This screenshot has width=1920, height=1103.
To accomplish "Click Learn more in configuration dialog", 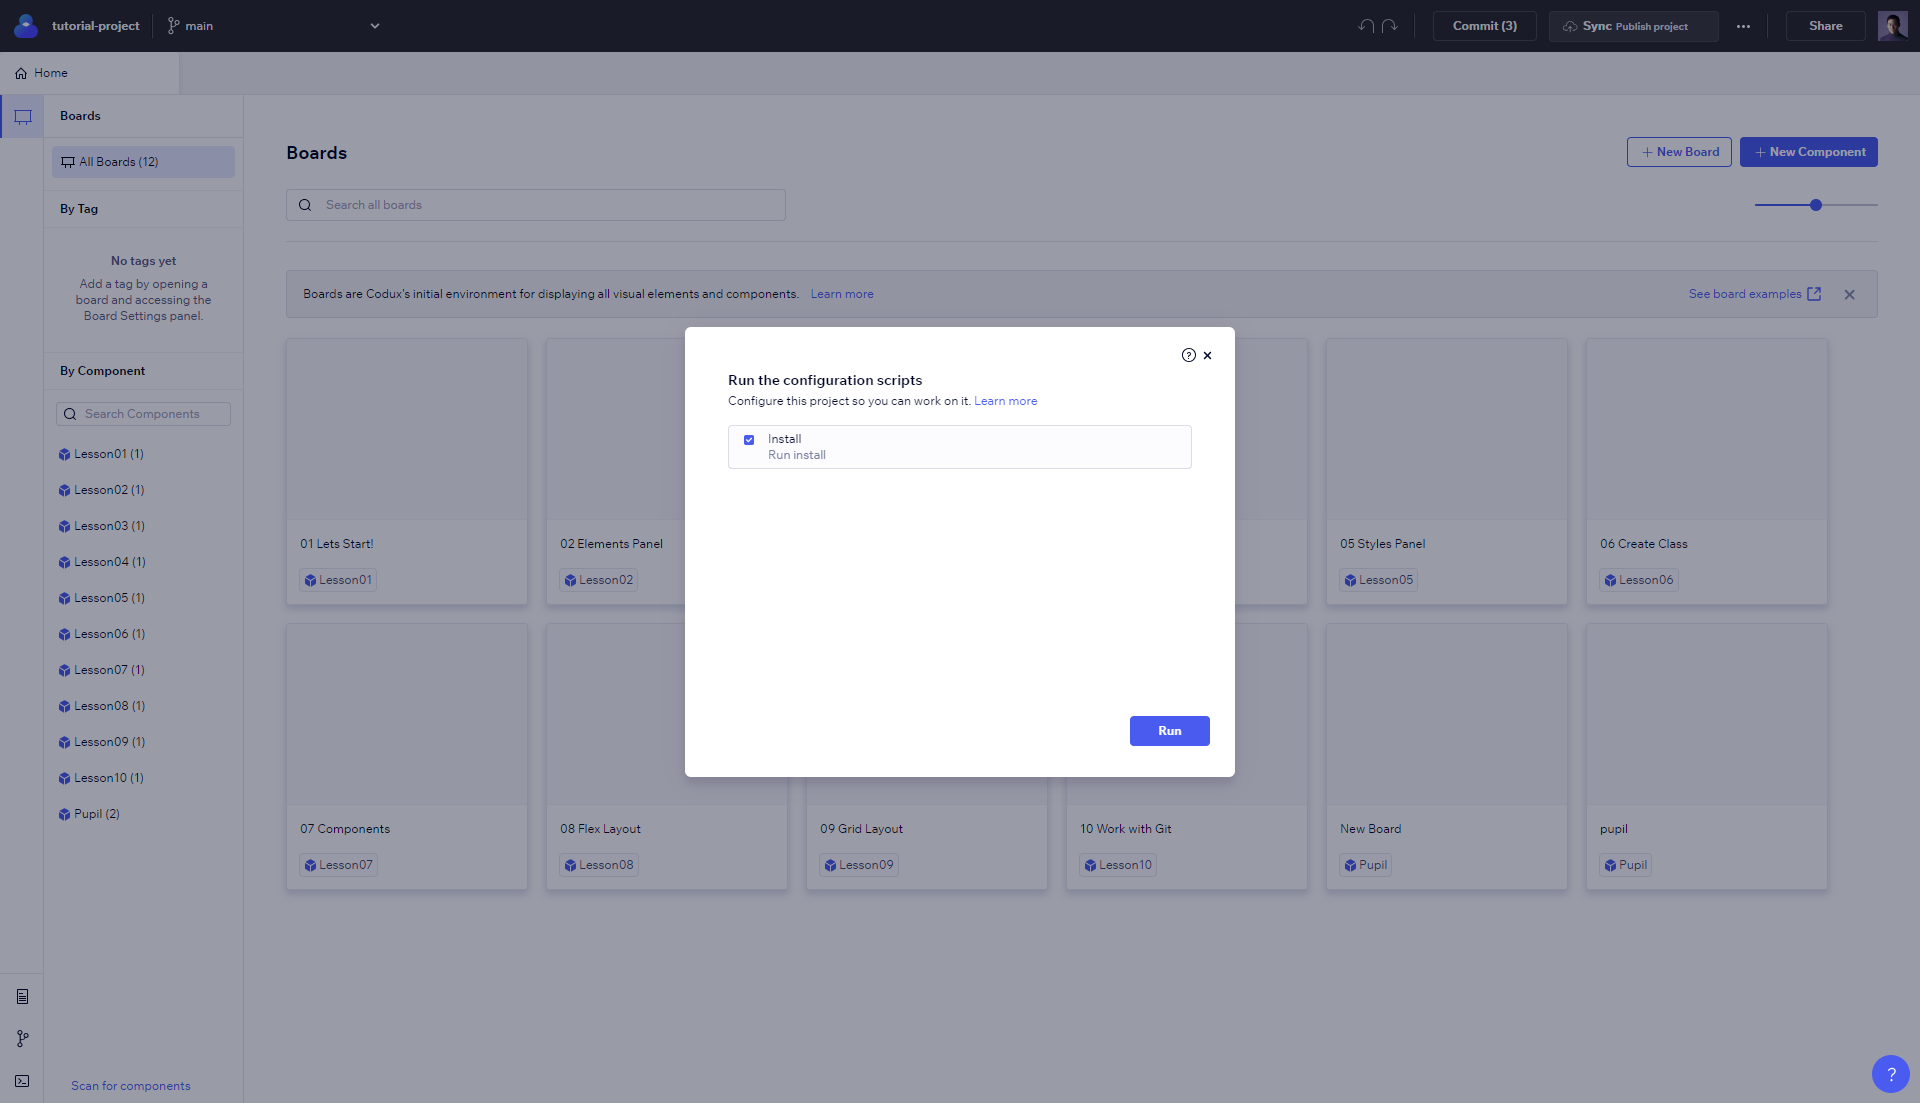I will tap(1005, 401).
